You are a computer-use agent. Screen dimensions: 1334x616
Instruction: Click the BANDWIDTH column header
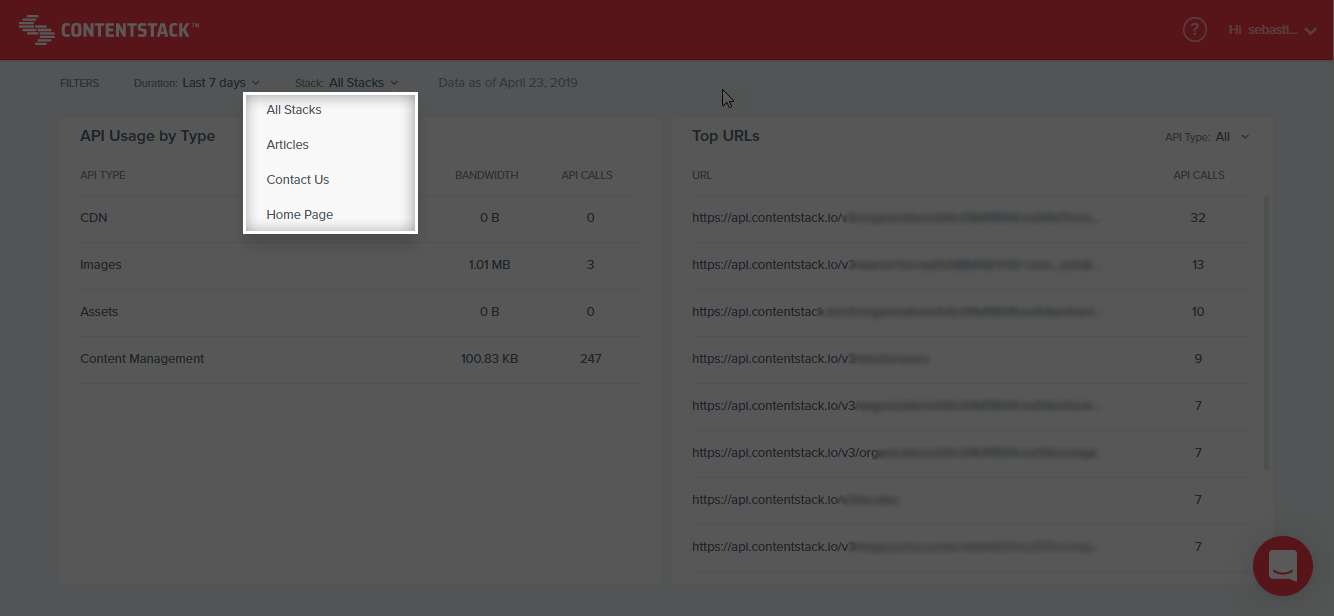(x=487, y=175)
